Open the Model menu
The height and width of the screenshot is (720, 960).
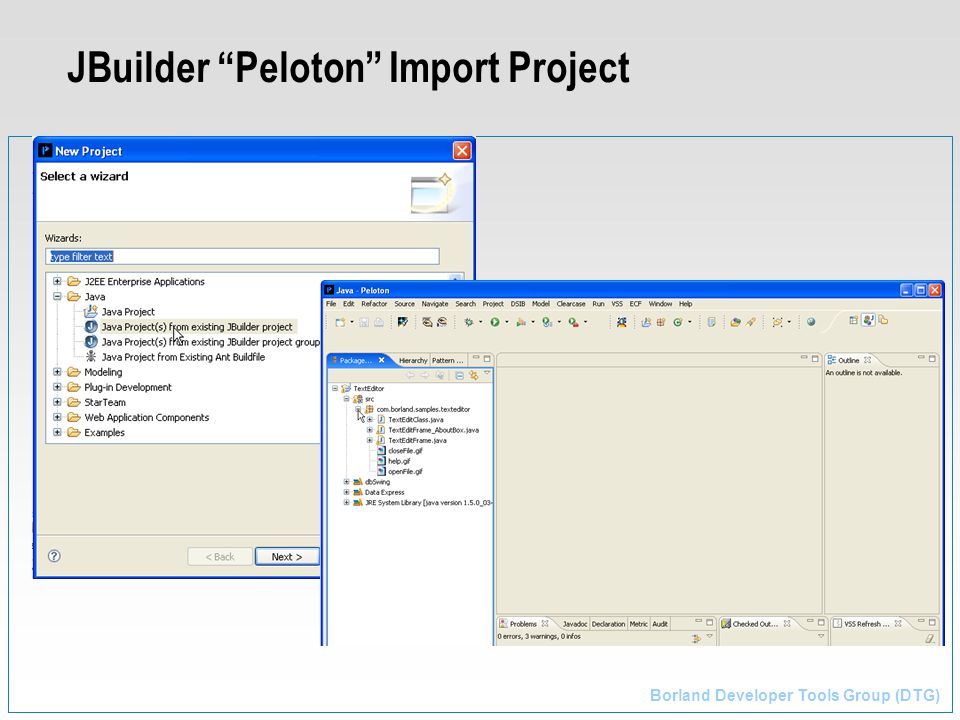coord(541,304)
